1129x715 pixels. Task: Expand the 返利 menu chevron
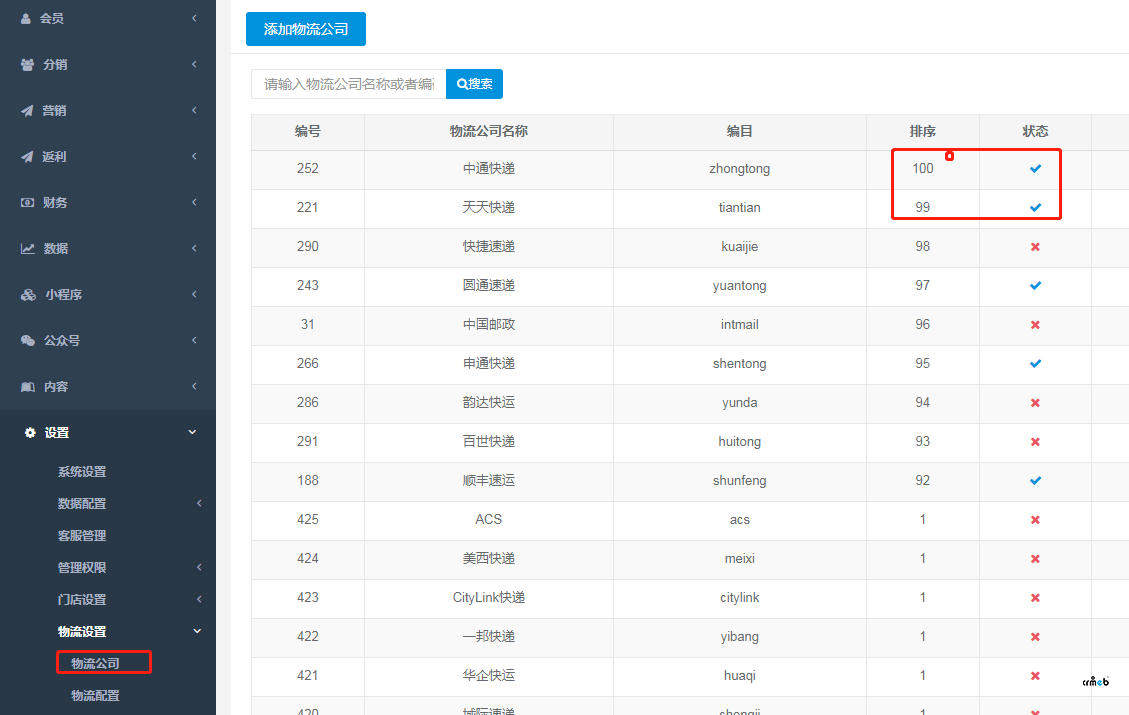point(194,156)
